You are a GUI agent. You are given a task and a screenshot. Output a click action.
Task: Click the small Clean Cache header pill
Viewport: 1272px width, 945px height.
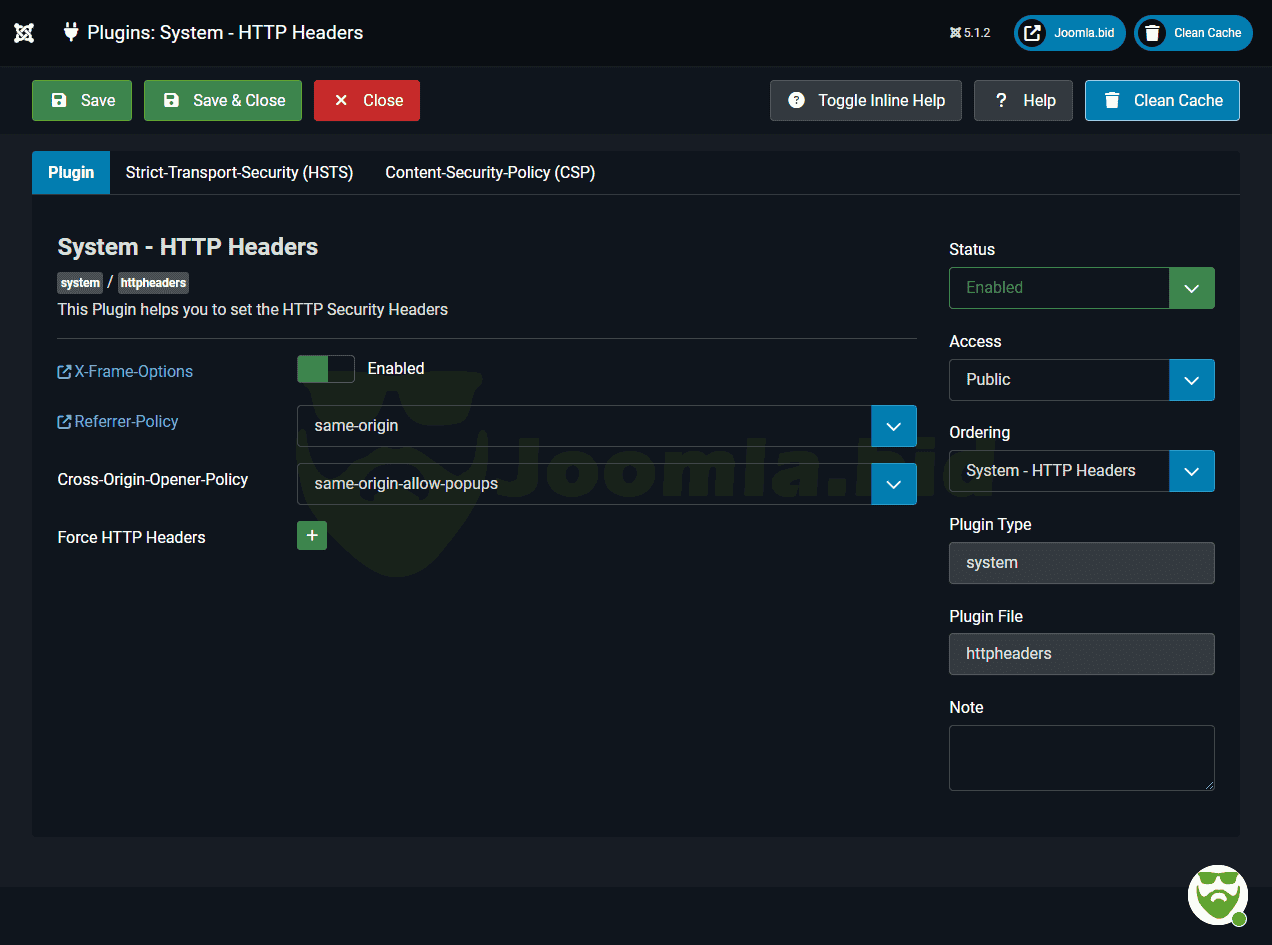[1193, 33]
